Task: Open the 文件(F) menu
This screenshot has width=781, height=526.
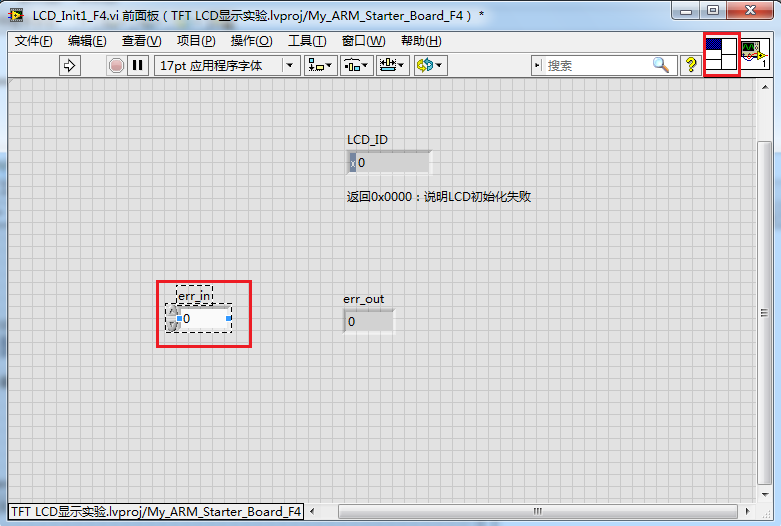Action: coord(33,41)
